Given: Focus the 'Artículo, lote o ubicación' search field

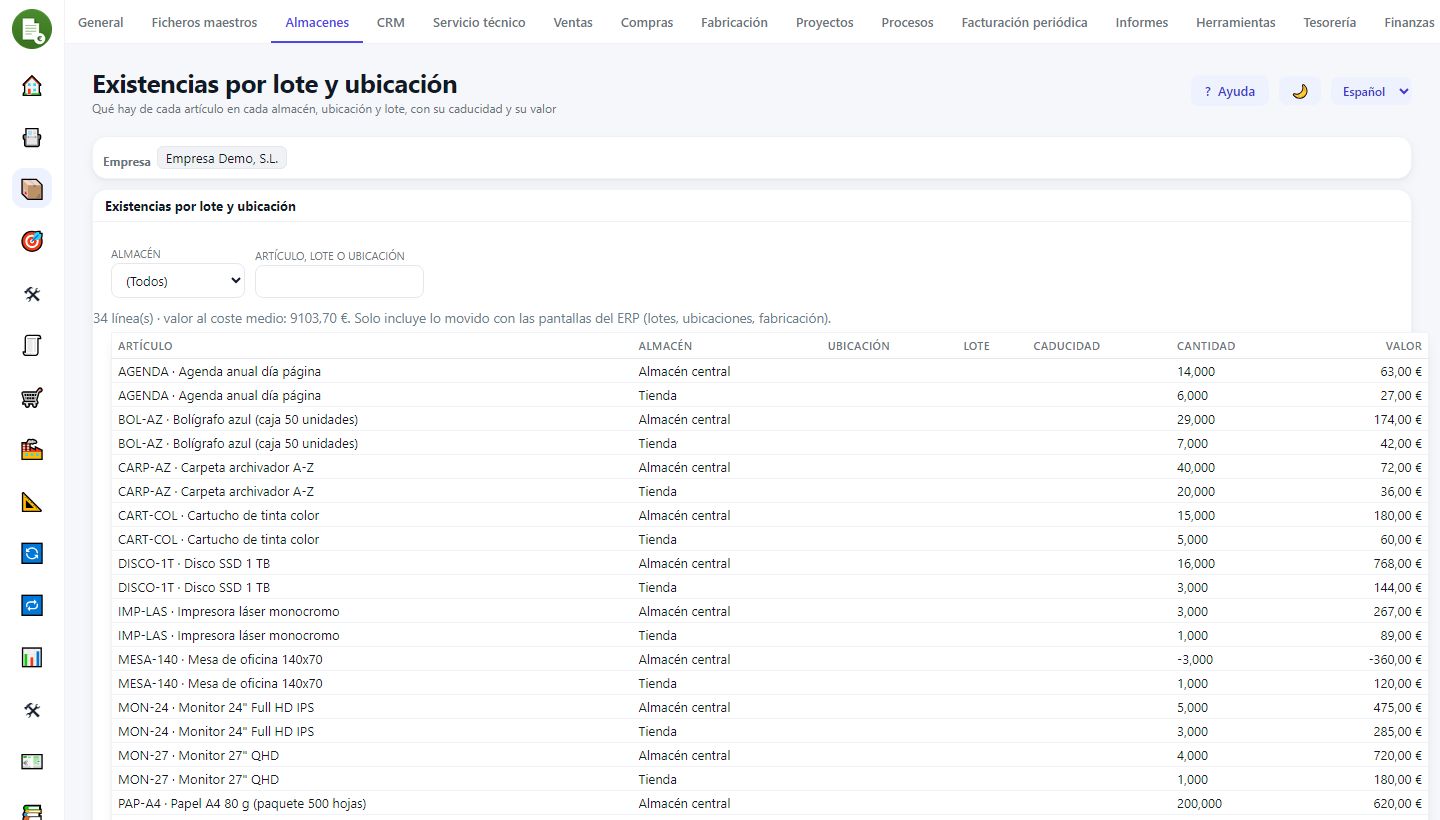Looking at the screenshot, I should click(339, 281).
